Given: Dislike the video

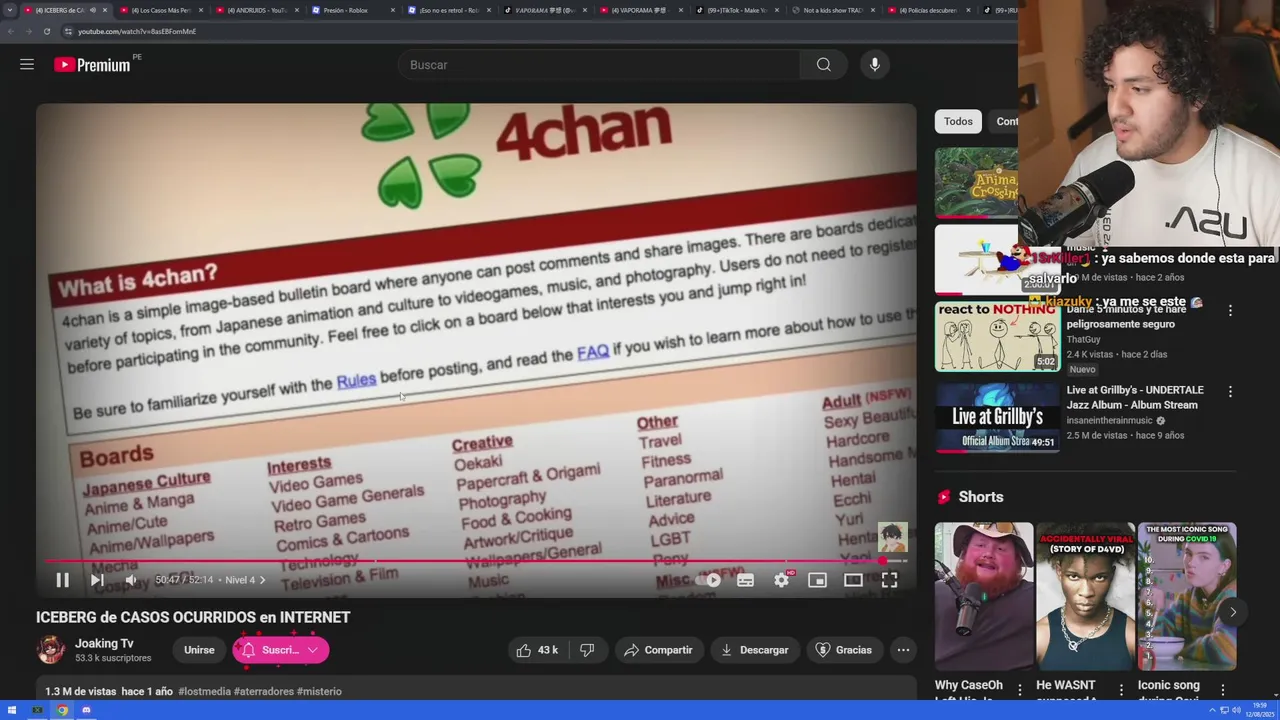Looking at the screenshot, I should coord(587,650).
